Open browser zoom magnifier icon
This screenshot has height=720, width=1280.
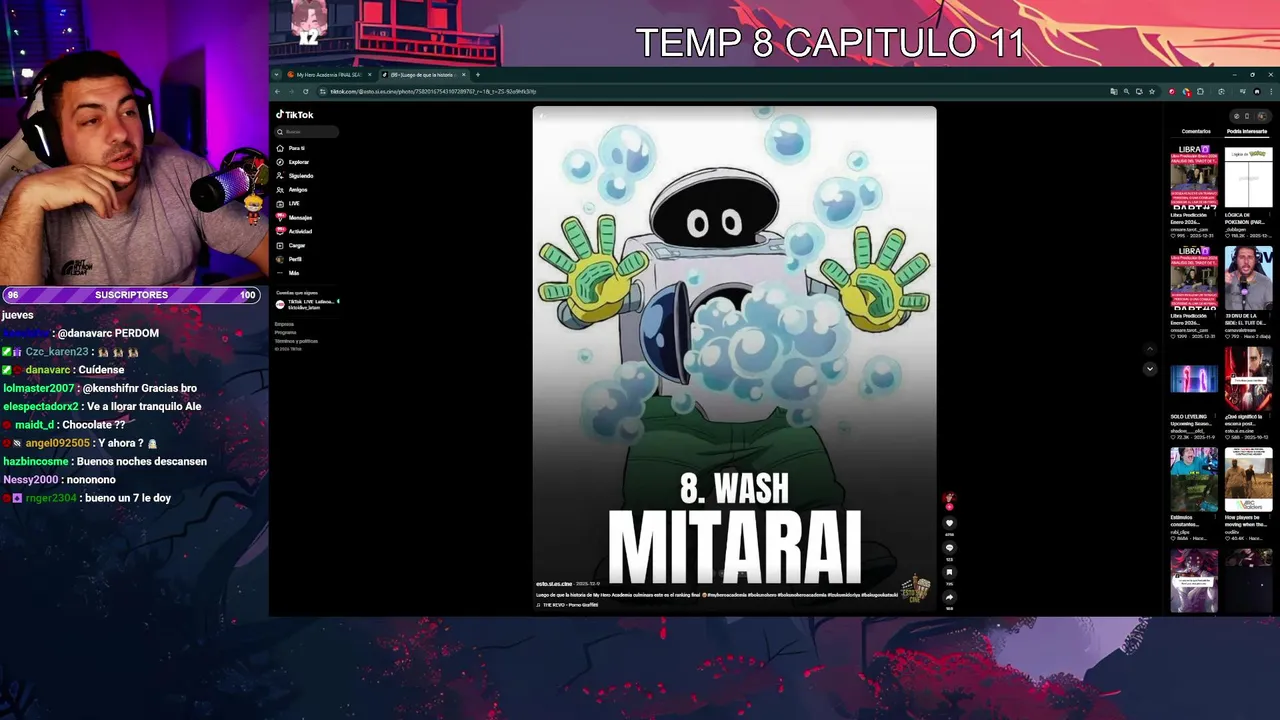(1127, 91)
